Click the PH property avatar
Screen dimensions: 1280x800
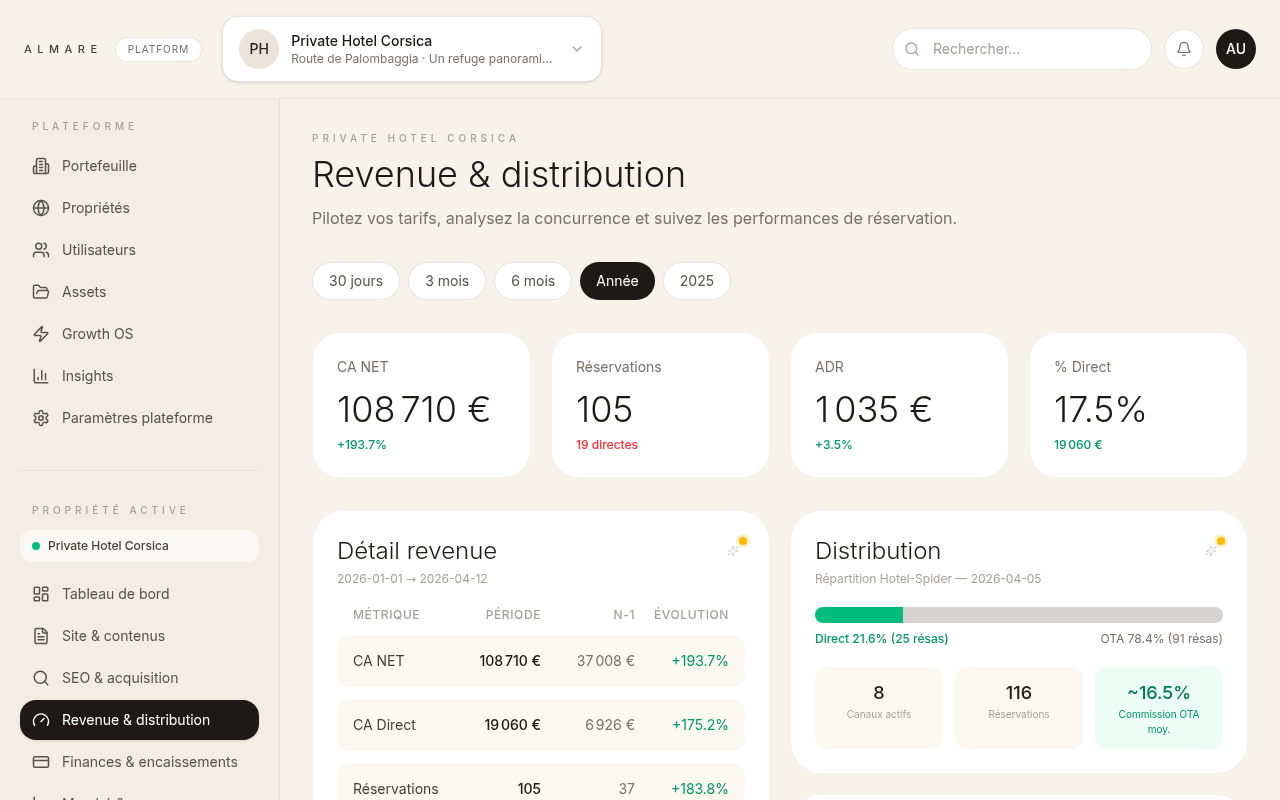[259, 49]
